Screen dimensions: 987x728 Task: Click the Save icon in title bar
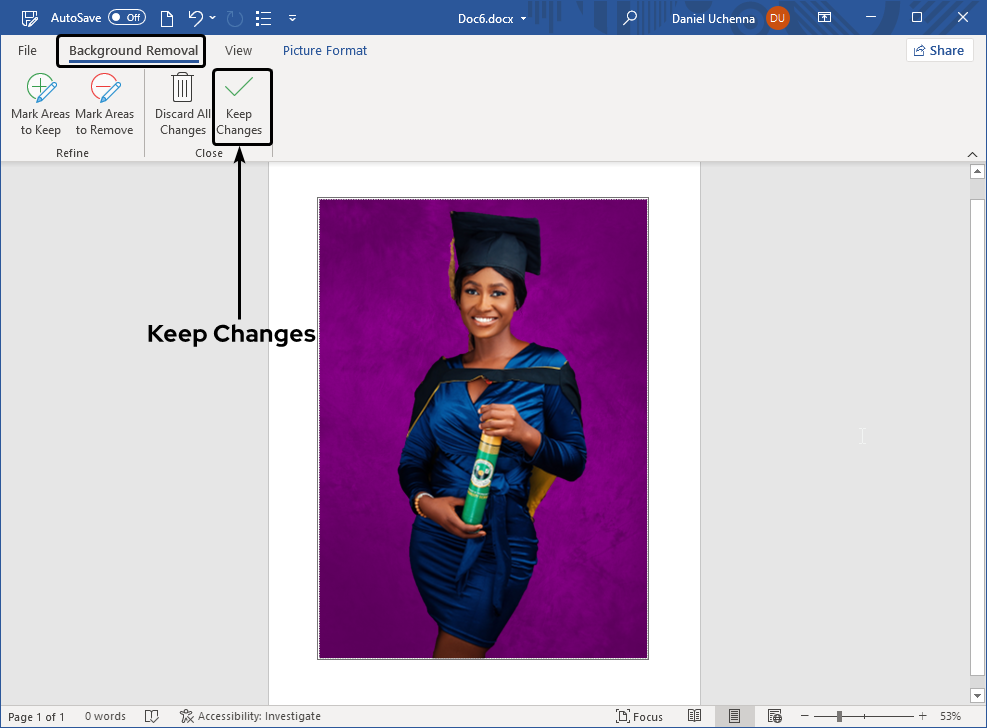tap(30, 18)
